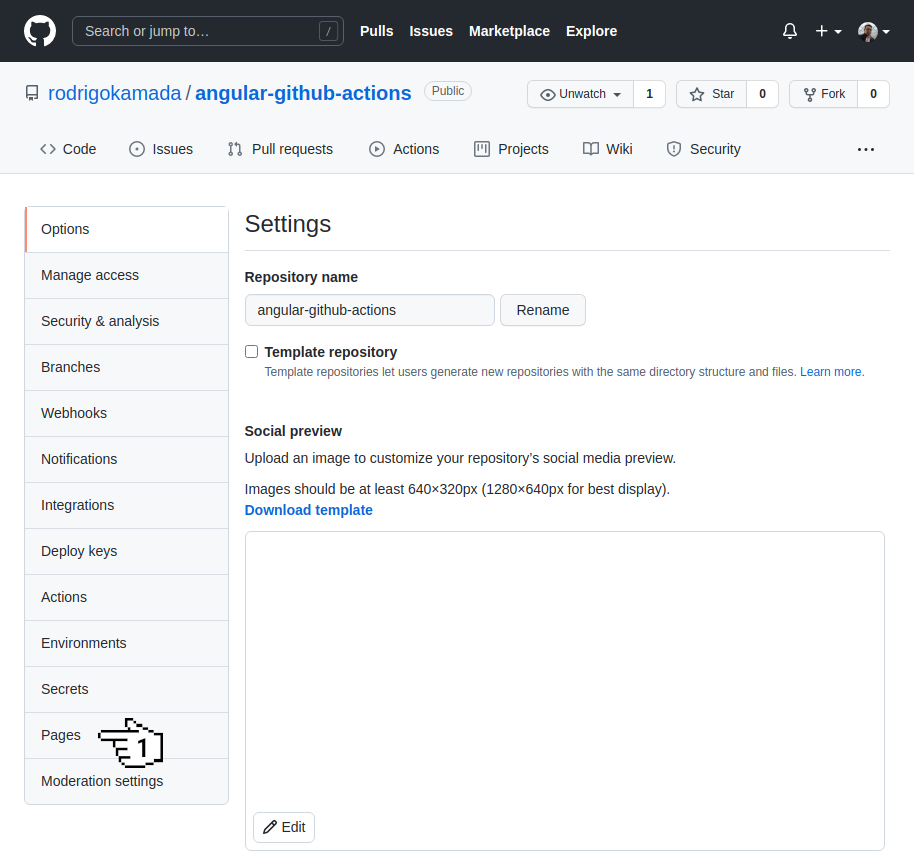Expand the three-dots more tabs menu

click(x=866, y=150)
